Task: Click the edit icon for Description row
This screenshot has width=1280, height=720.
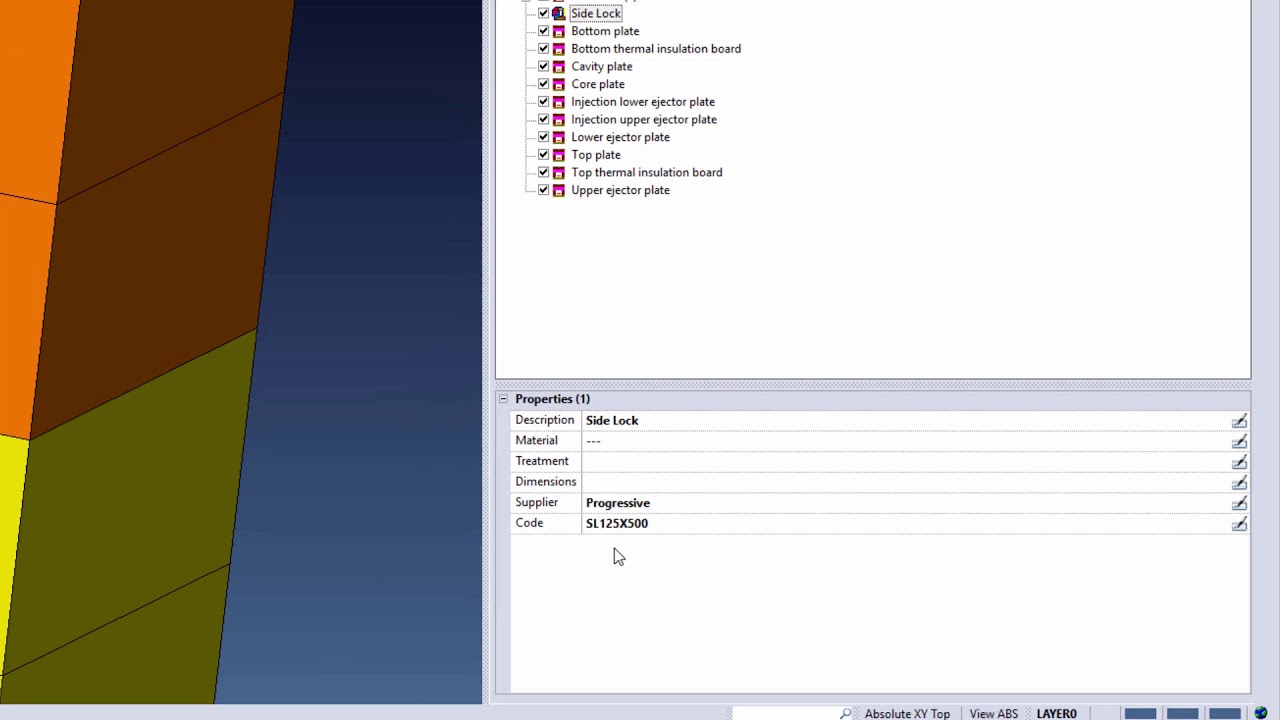Action: pos(1239,421)
